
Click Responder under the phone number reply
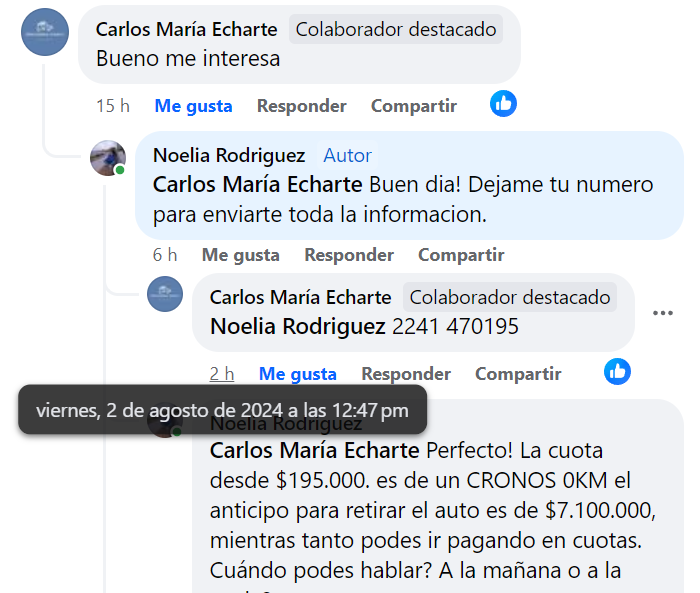click(x=405, y=374)
